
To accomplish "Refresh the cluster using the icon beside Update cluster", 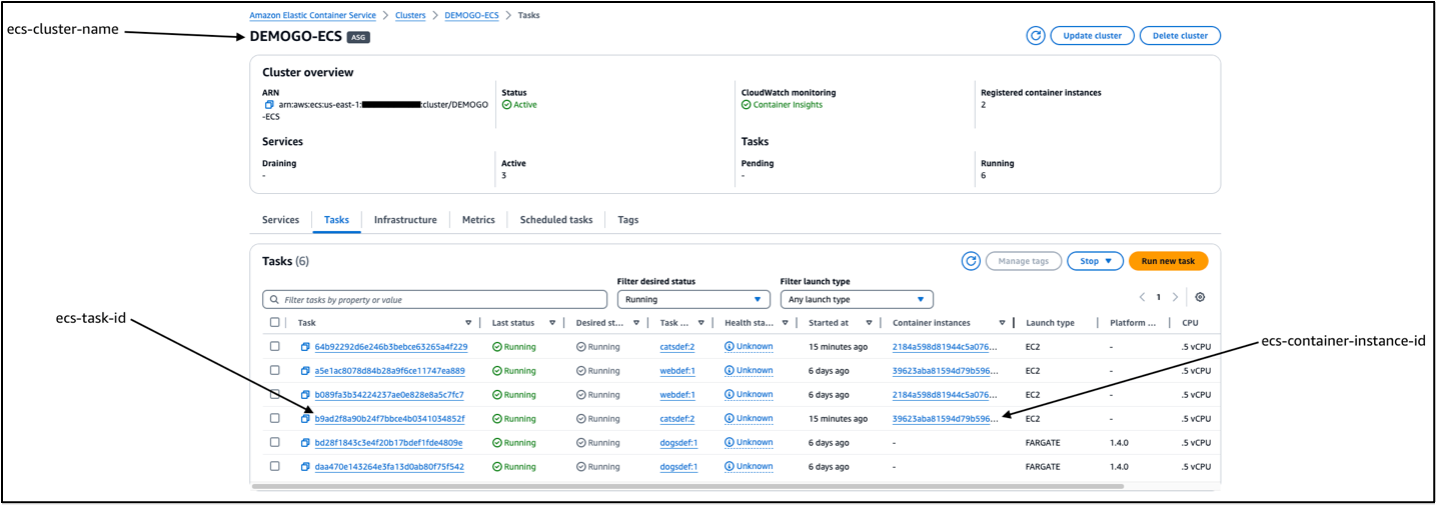I will coord(1036,35).
